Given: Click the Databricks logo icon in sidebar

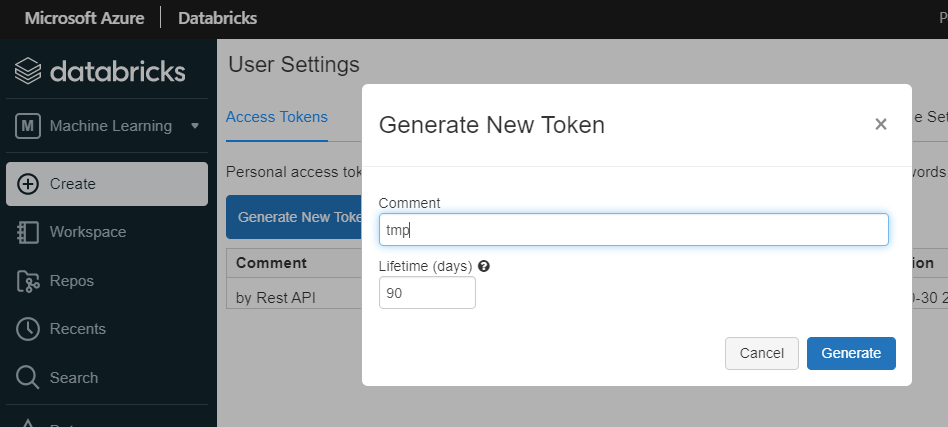Looking at the screenshot, I should [x=28, y=71].
